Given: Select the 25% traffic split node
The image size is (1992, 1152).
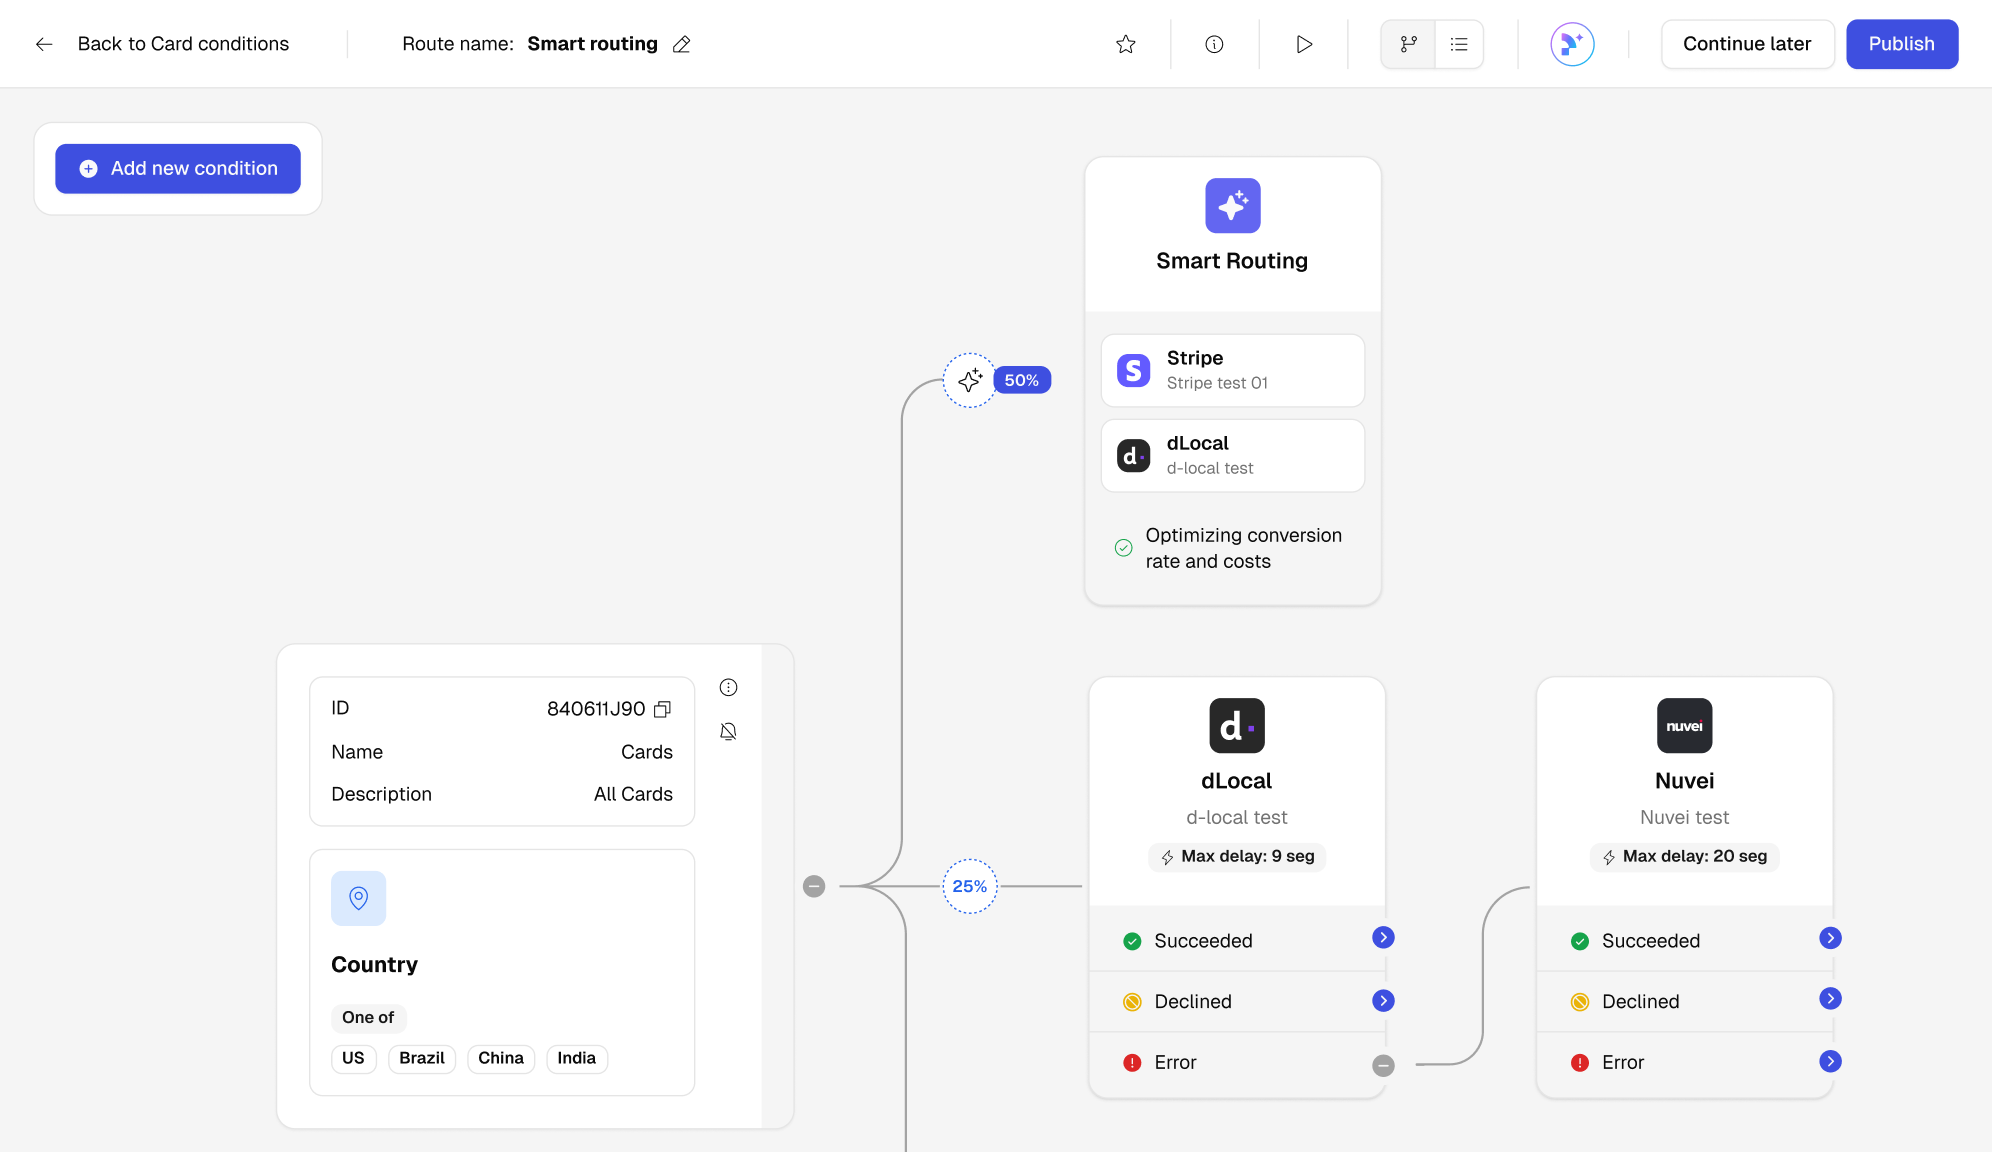Looking at the screenshot, I should (970, 886).
